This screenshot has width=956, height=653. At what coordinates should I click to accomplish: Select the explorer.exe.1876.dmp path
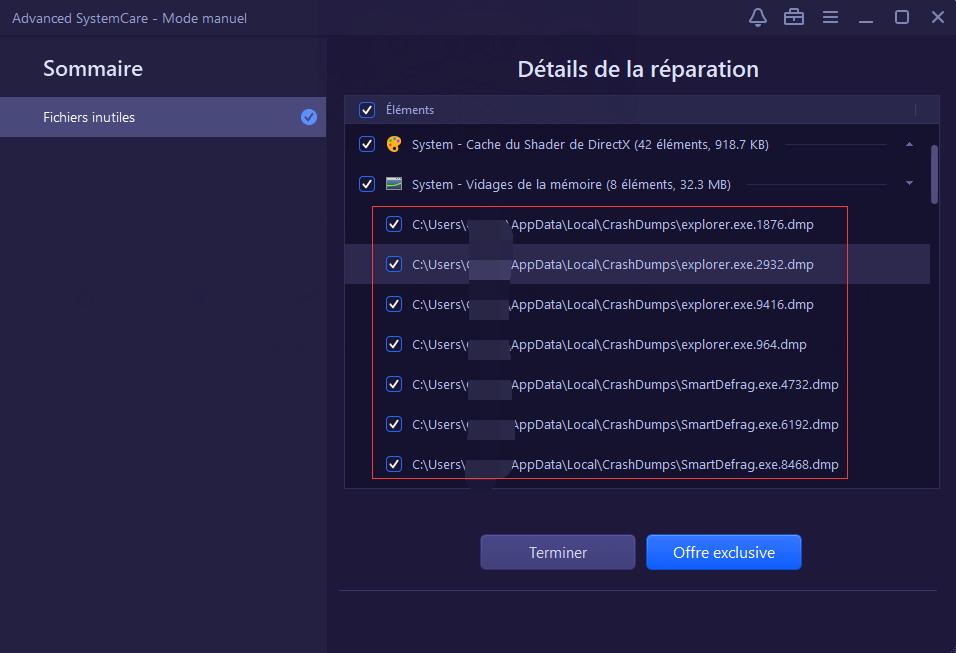tap(613, 225)
